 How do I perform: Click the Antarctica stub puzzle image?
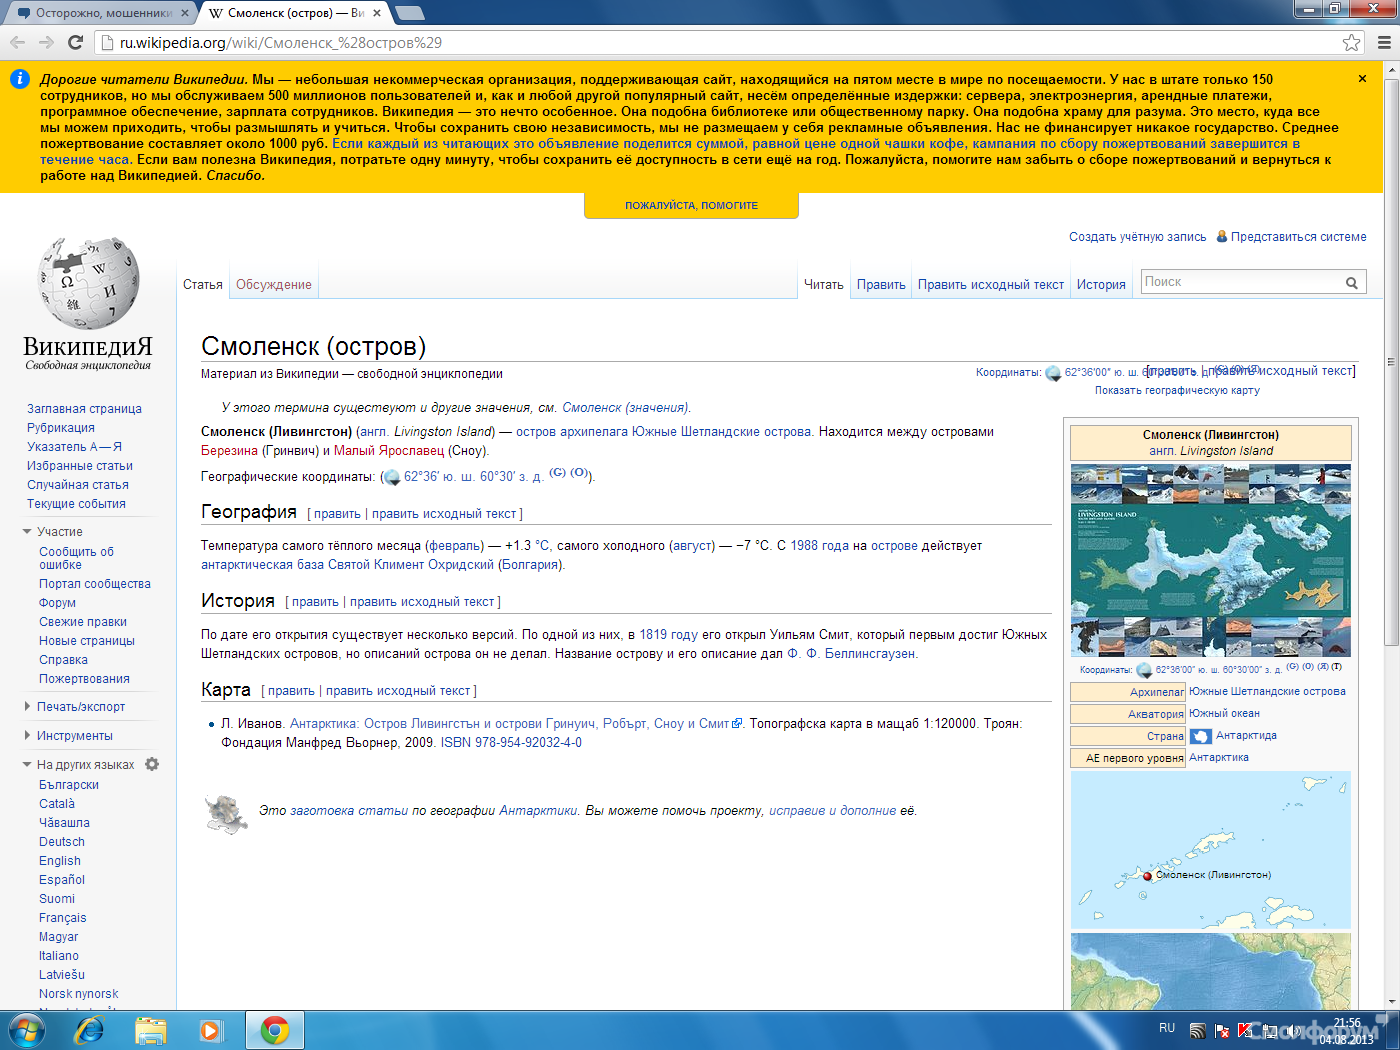click(226, 813)
